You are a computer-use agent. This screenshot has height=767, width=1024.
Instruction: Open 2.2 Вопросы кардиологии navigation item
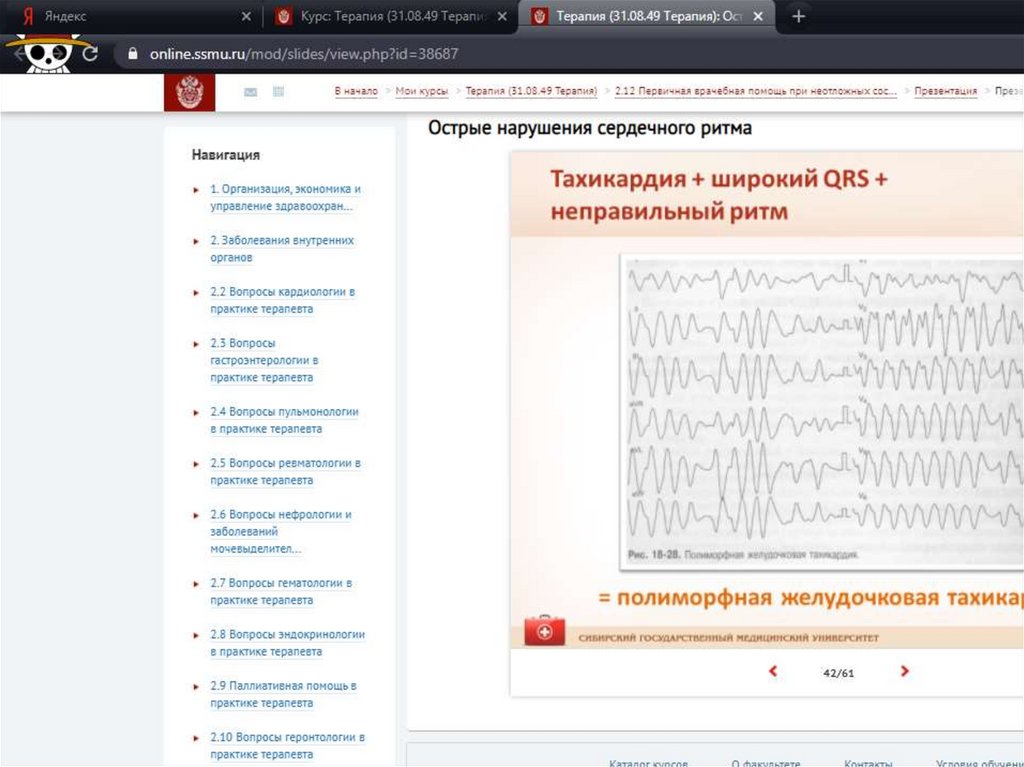click(x=283, y=300)
